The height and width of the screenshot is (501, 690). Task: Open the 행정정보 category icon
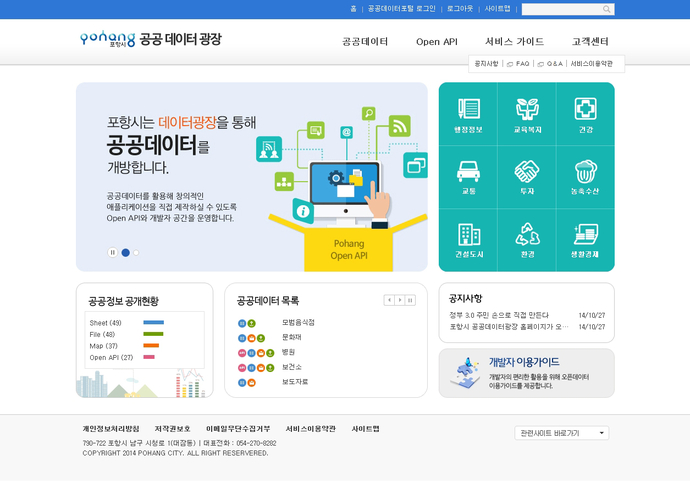[x=468, y=113]
